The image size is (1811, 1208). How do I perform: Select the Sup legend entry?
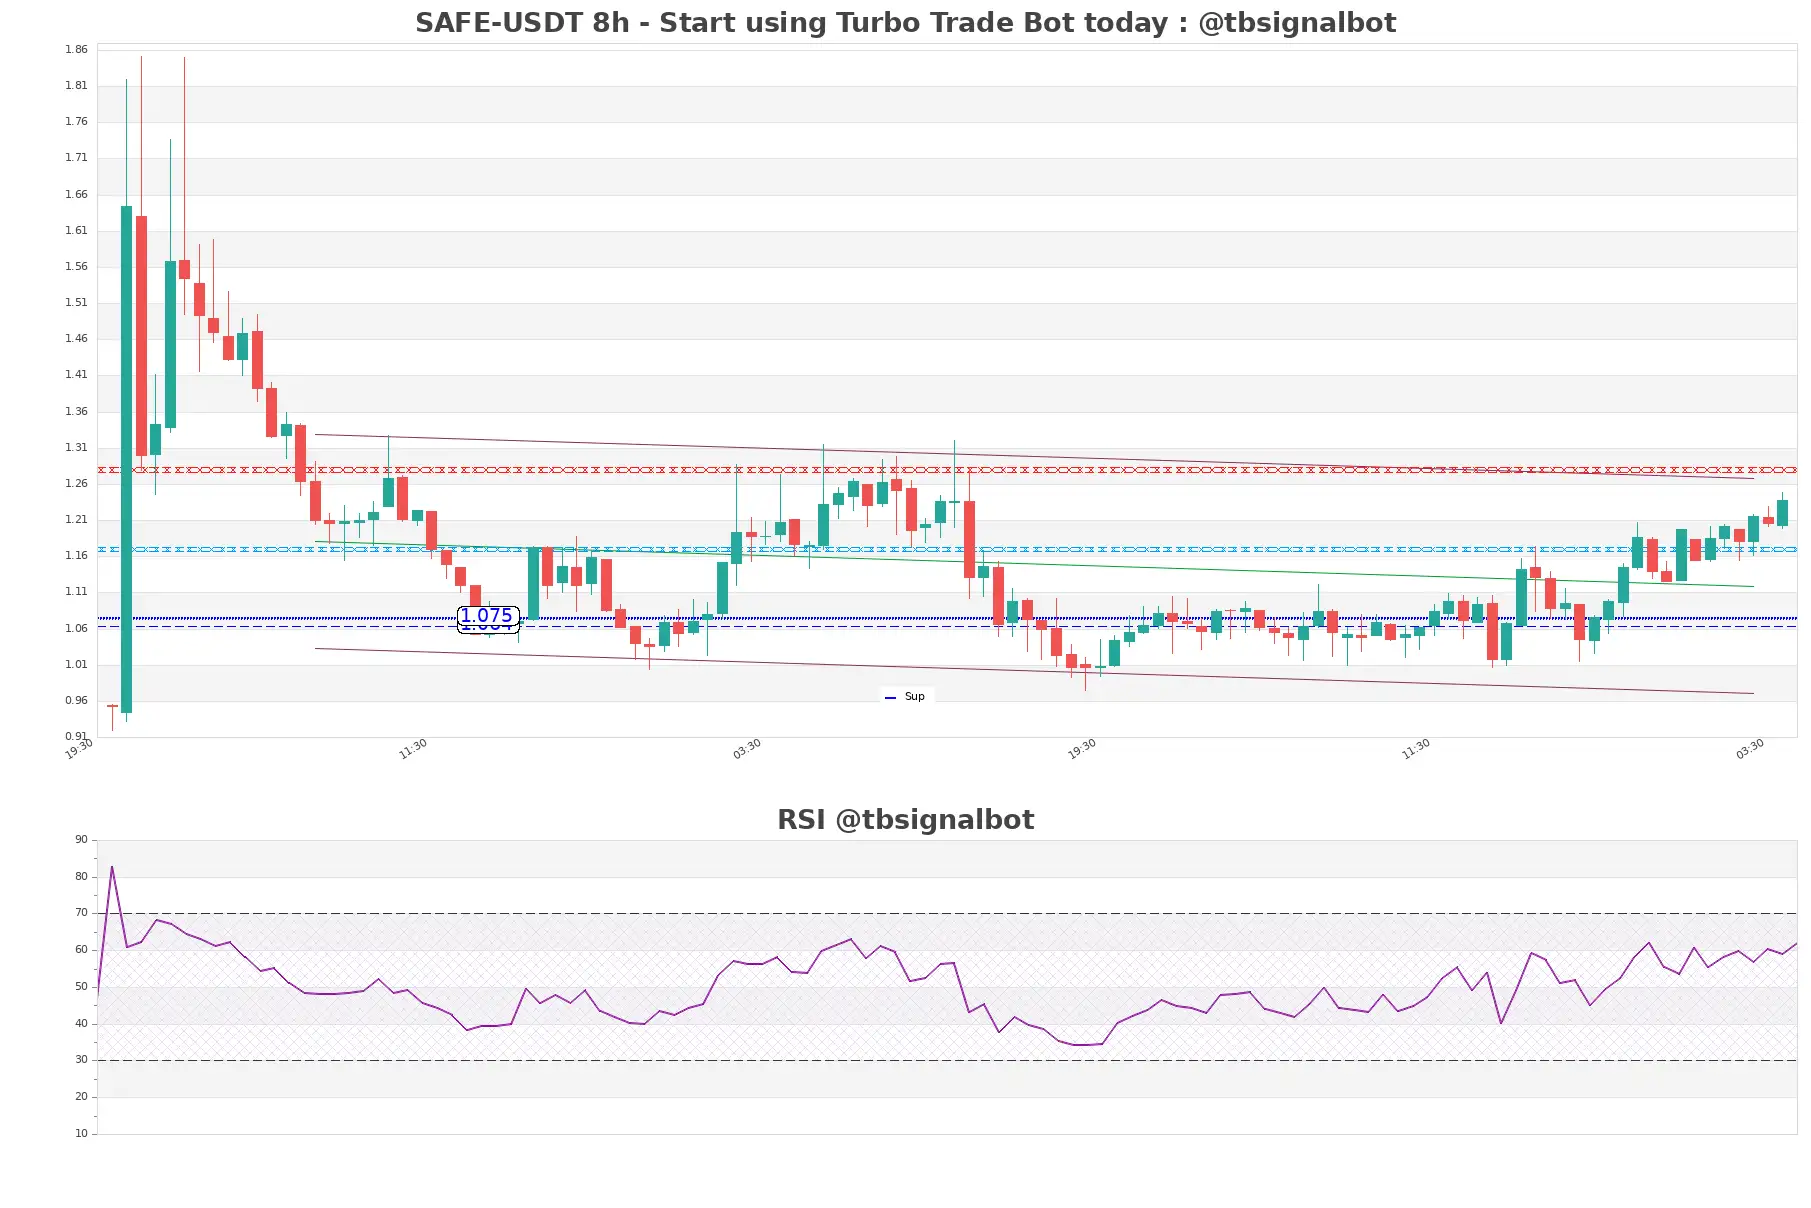pyautogui.click(x=906, y=697)
